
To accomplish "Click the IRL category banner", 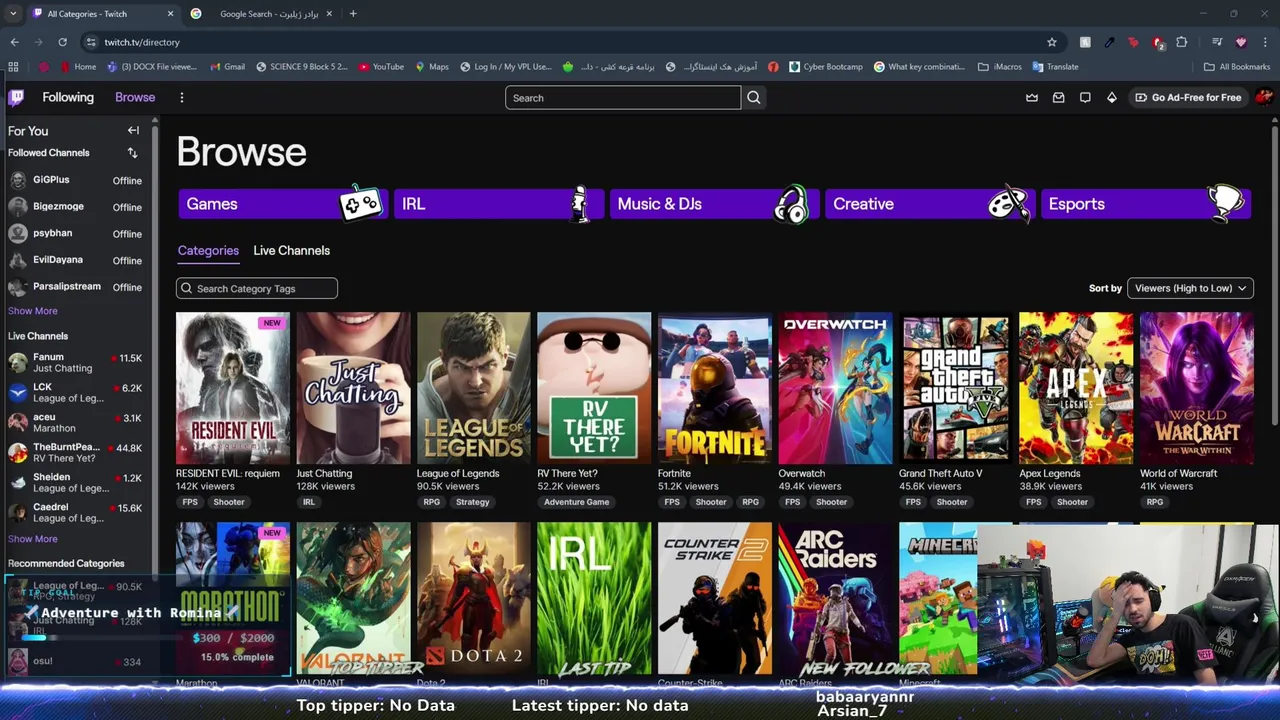I will coord(498,203).
